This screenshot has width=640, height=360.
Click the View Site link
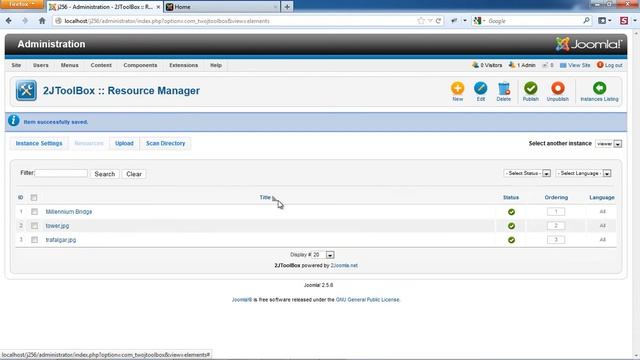[575, 65]
